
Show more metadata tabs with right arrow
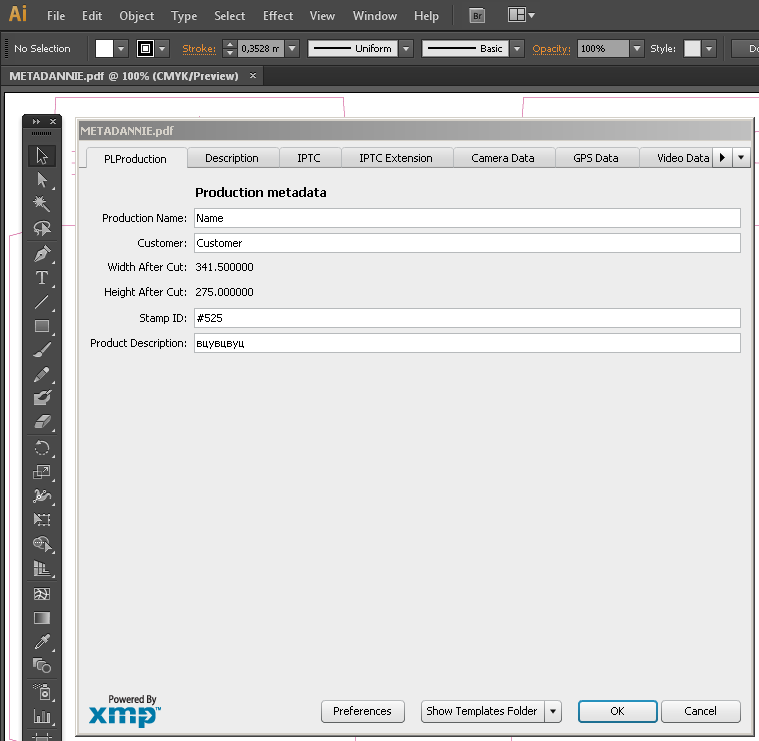pos(722,157)
